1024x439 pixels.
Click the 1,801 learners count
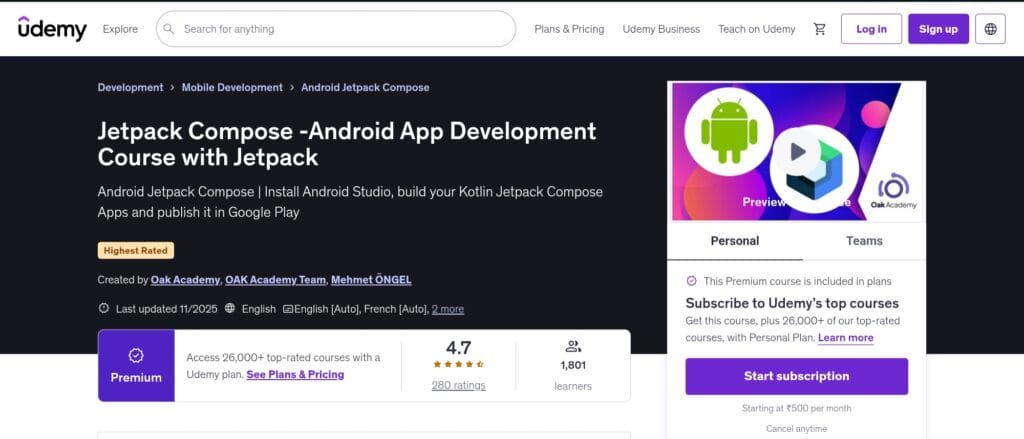[x=573, y=365]
